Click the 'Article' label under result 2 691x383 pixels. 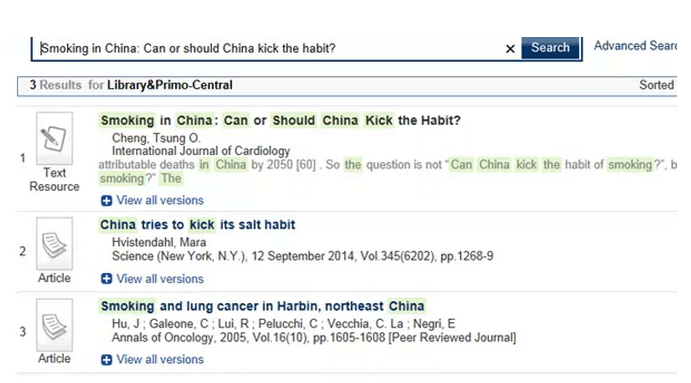point(54,278)
